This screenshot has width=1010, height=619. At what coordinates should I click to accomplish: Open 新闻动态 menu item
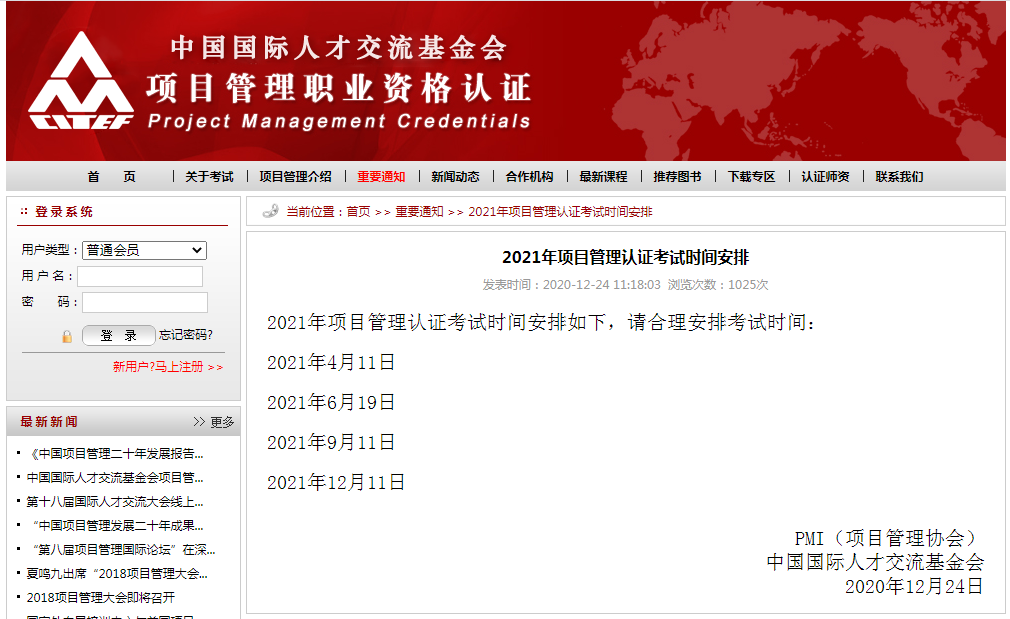click(x=455, y=176)
